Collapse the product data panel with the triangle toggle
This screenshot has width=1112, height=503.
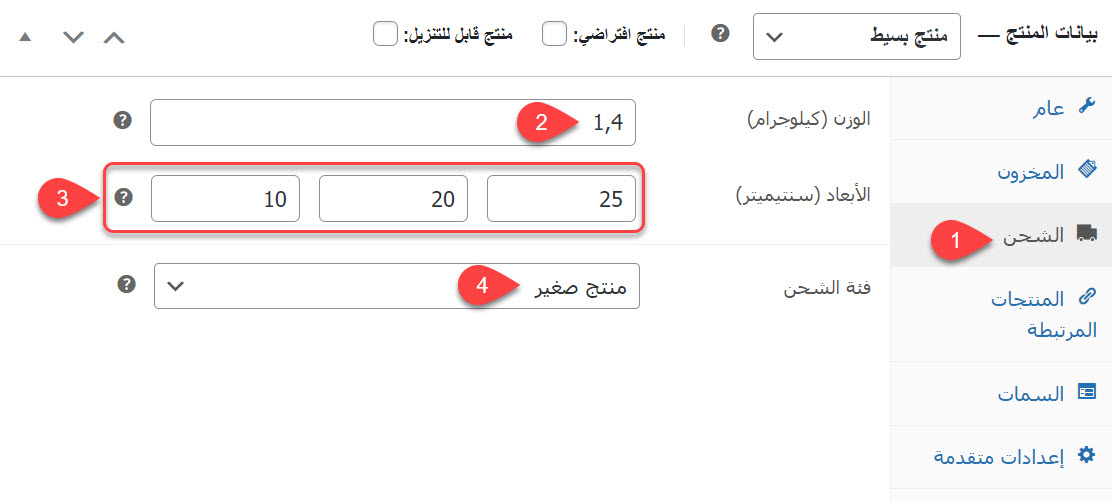[x=25, y=37]
